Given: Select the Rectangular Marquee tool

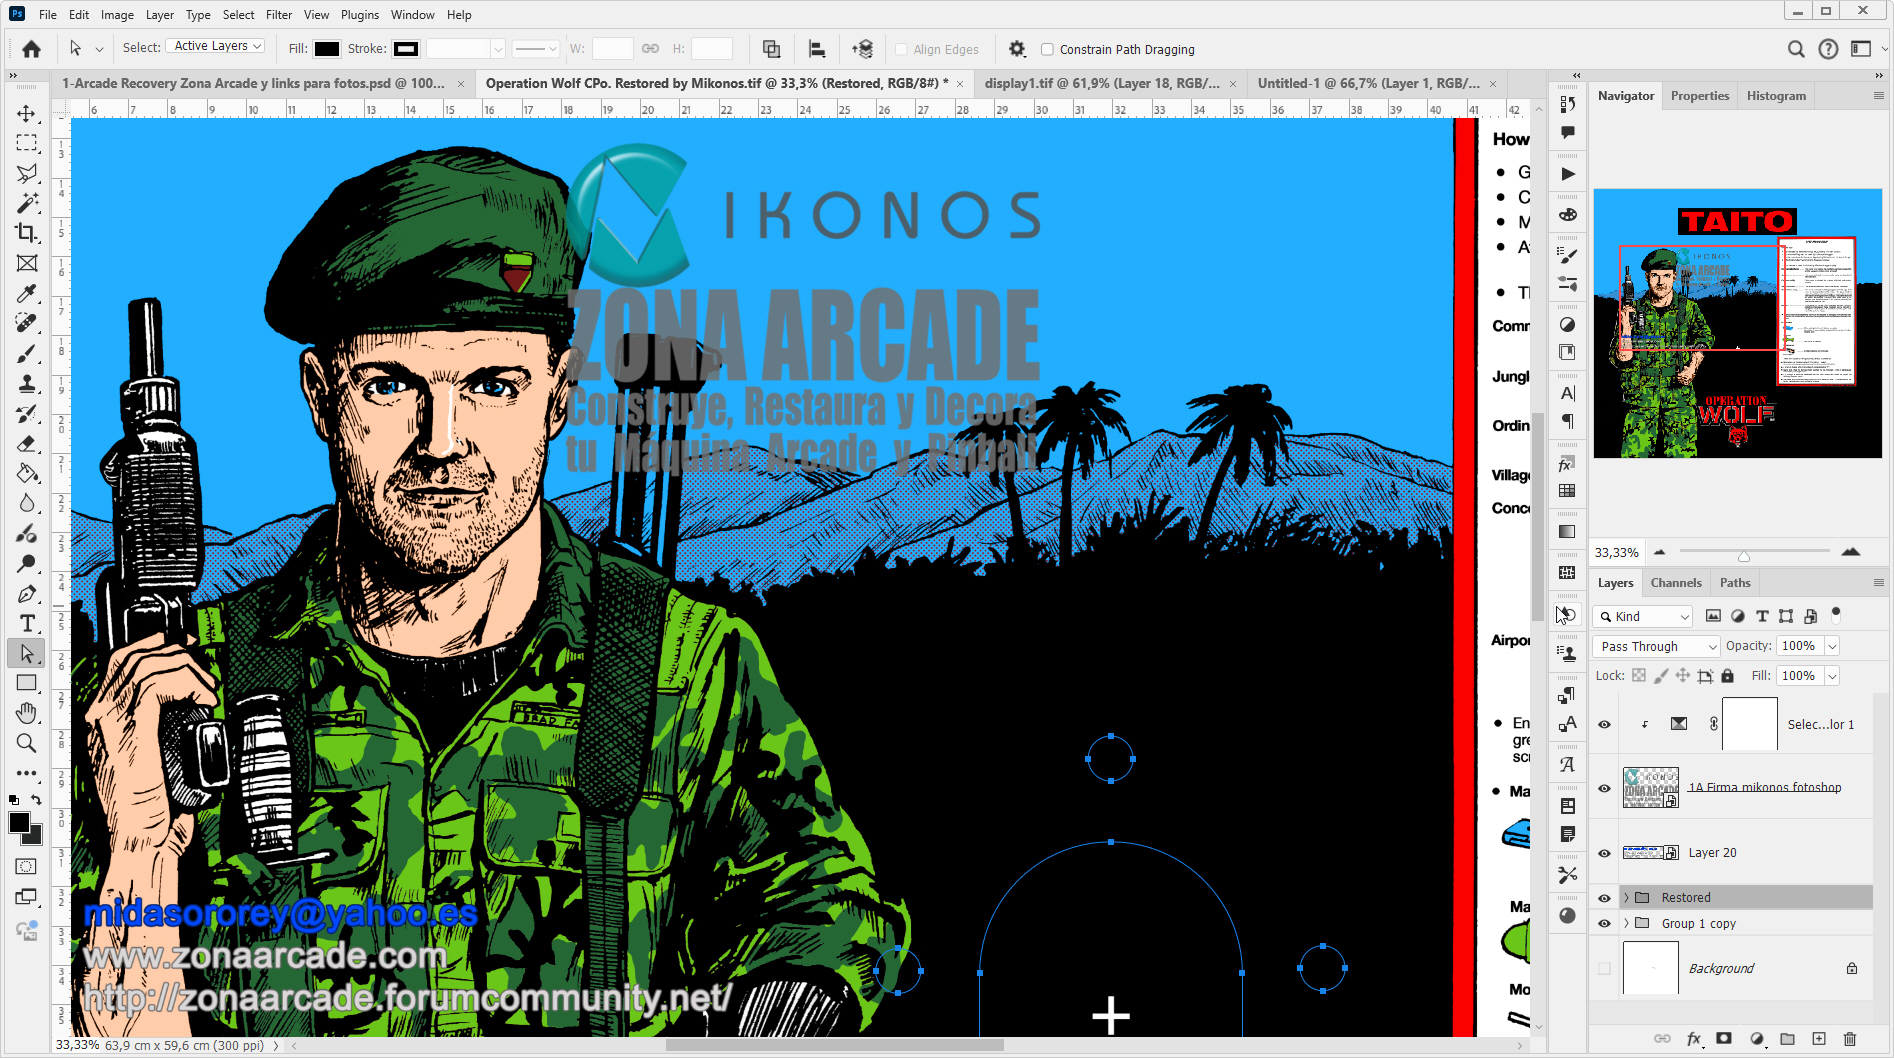Looking at the screenshot, I should (x=27, y=143).
